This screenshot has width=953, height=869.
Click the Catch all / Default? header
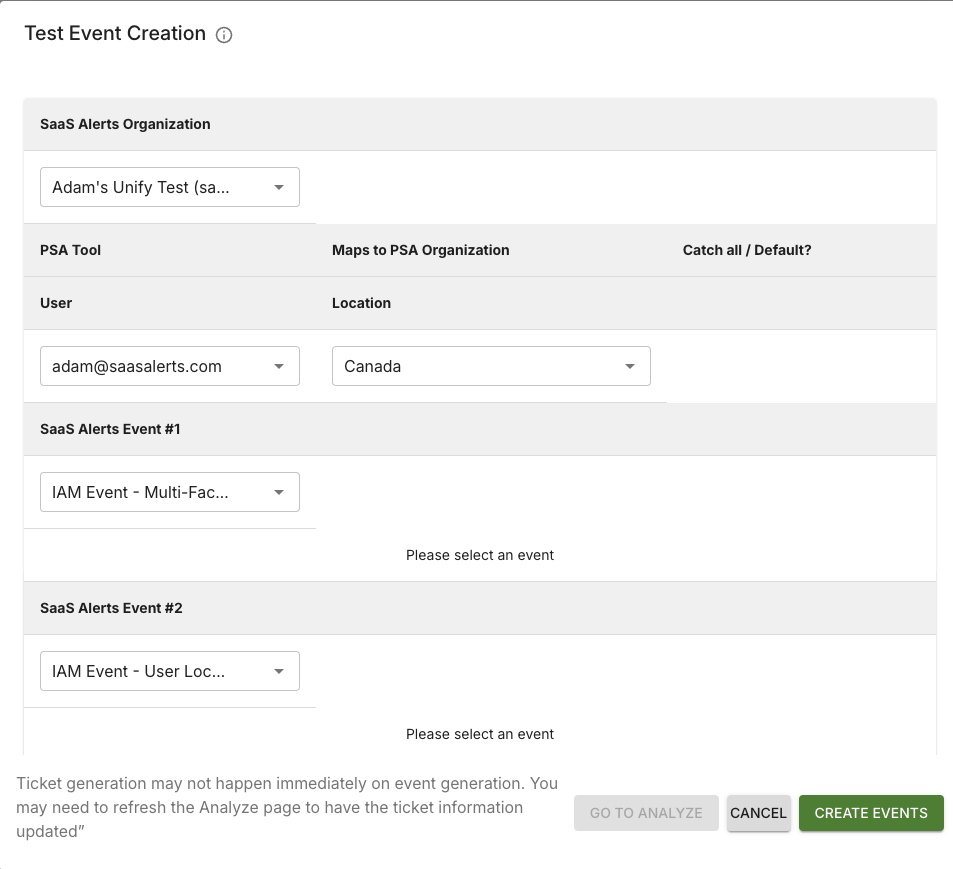tap(746, 250)
